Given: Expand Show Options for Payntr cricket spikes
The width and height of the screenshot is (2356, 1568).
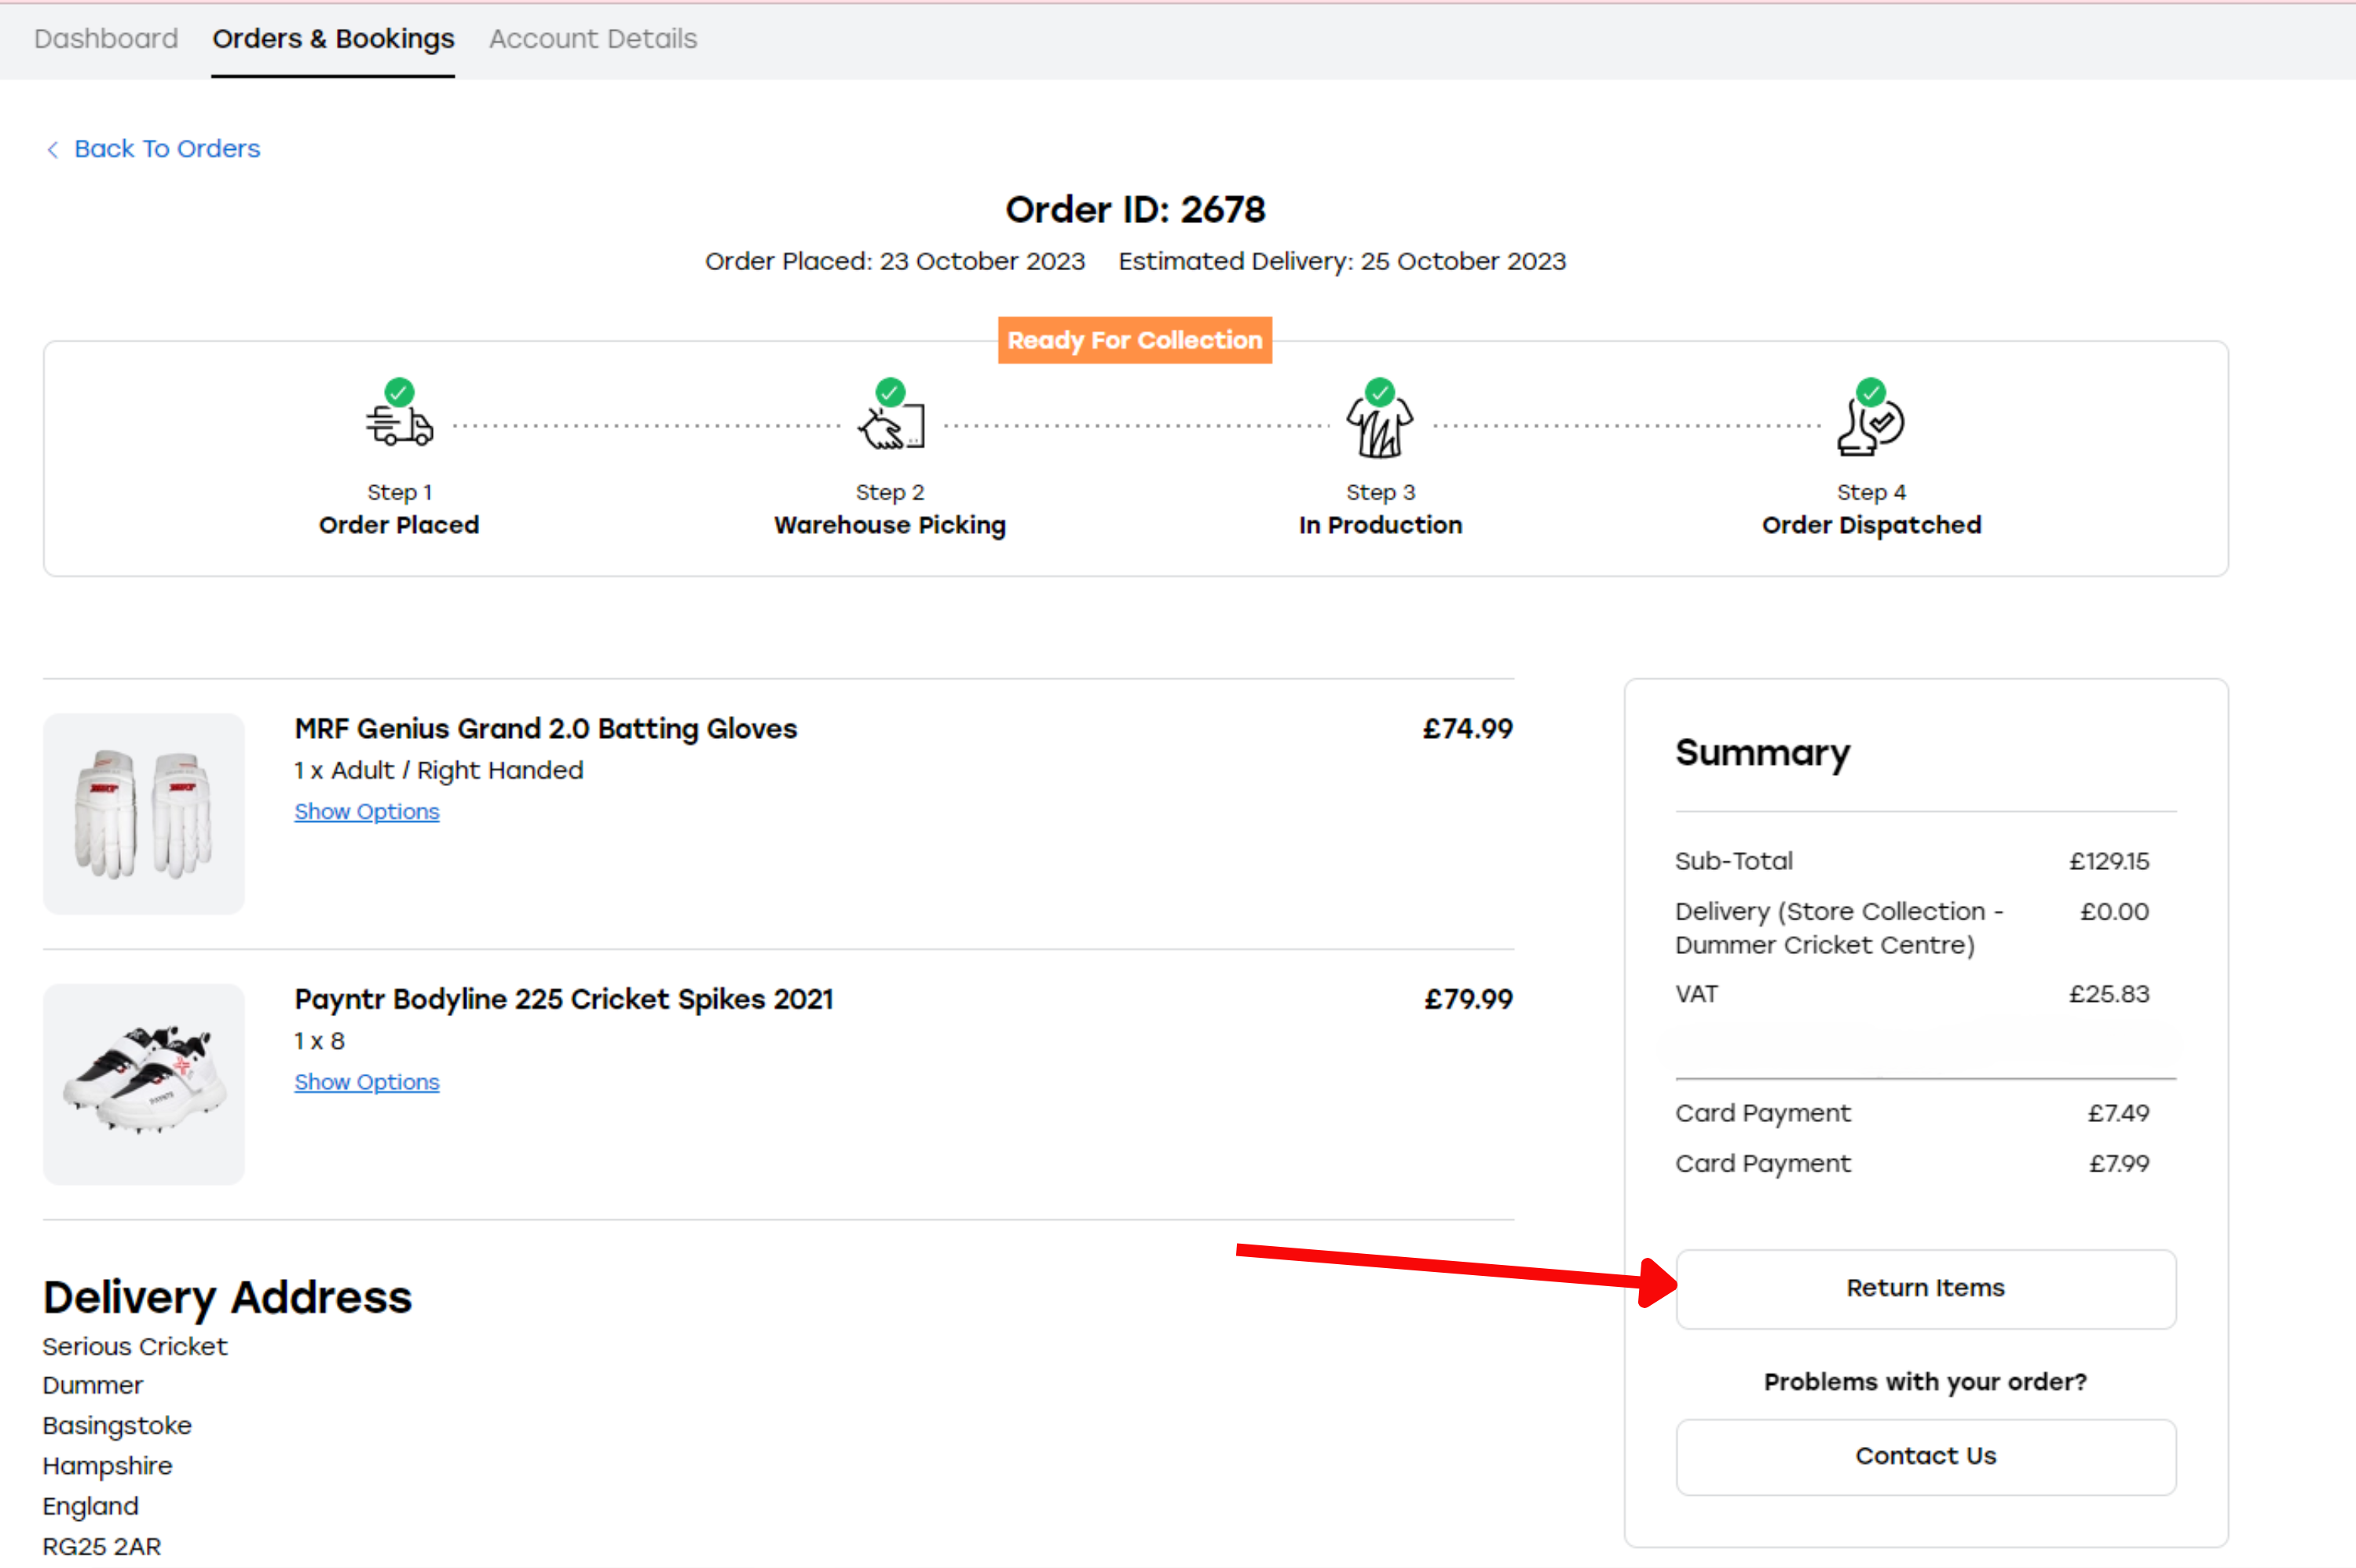Looking at the screenshot, I should pyautogui.click(x=366, y=1082).
